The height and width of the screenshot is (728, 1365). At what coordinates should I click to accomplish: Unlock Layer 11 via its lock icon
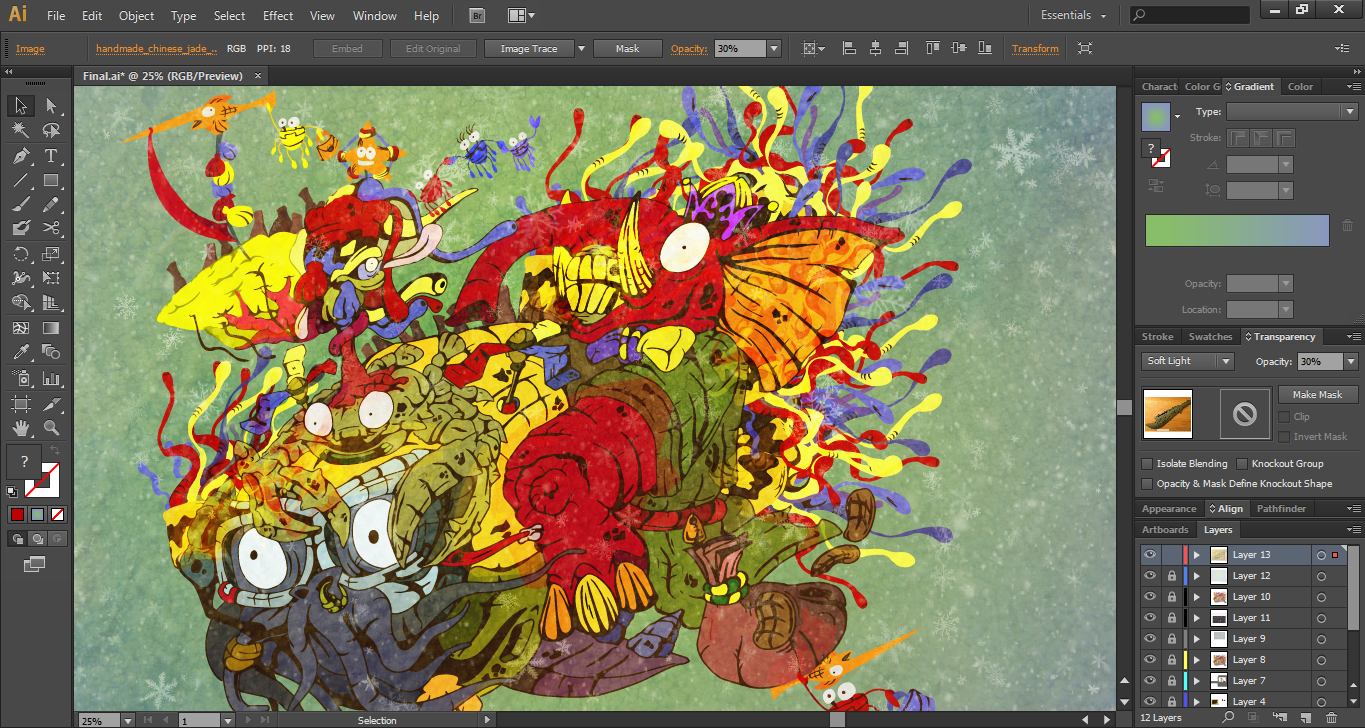[x=1171, y=618]
